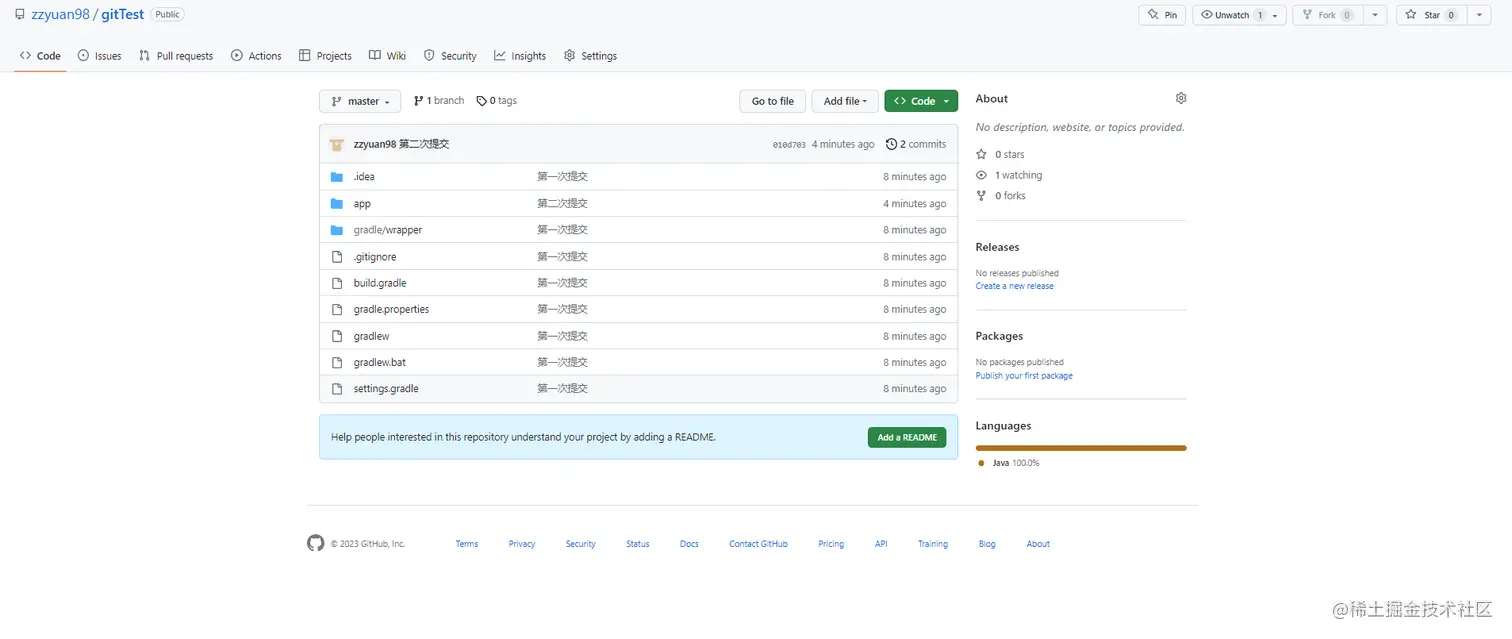Click the fork icon beside 0 forks
Viewport: 1512px width, 639px height.
point(981,196)
